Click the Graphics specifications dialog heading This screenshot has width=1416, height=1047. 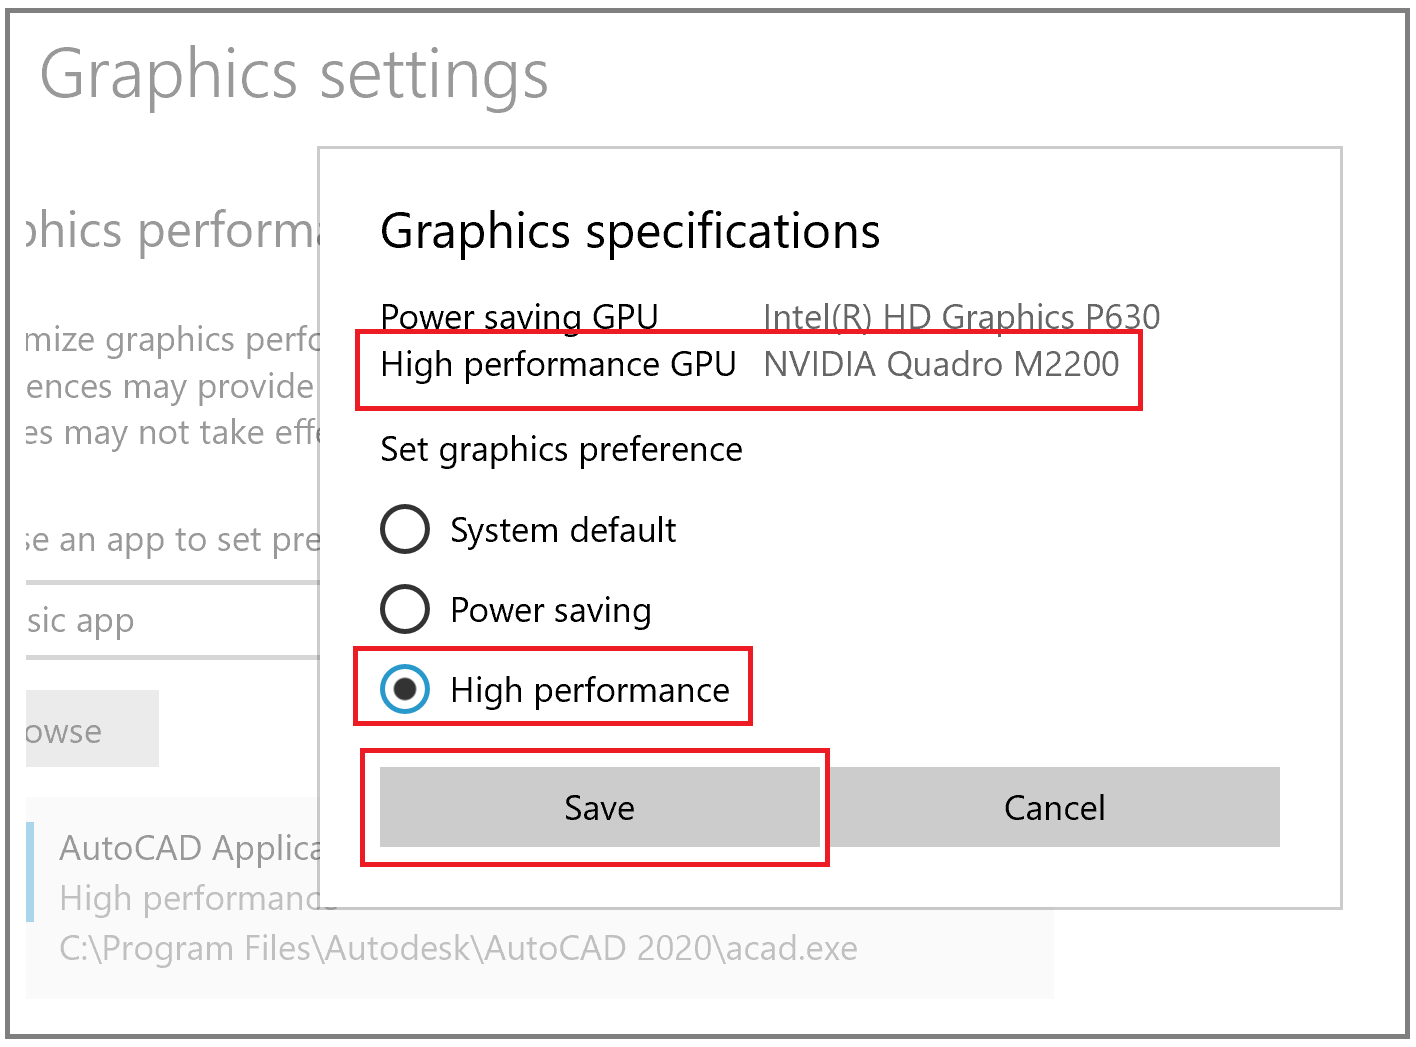point(630,231)
